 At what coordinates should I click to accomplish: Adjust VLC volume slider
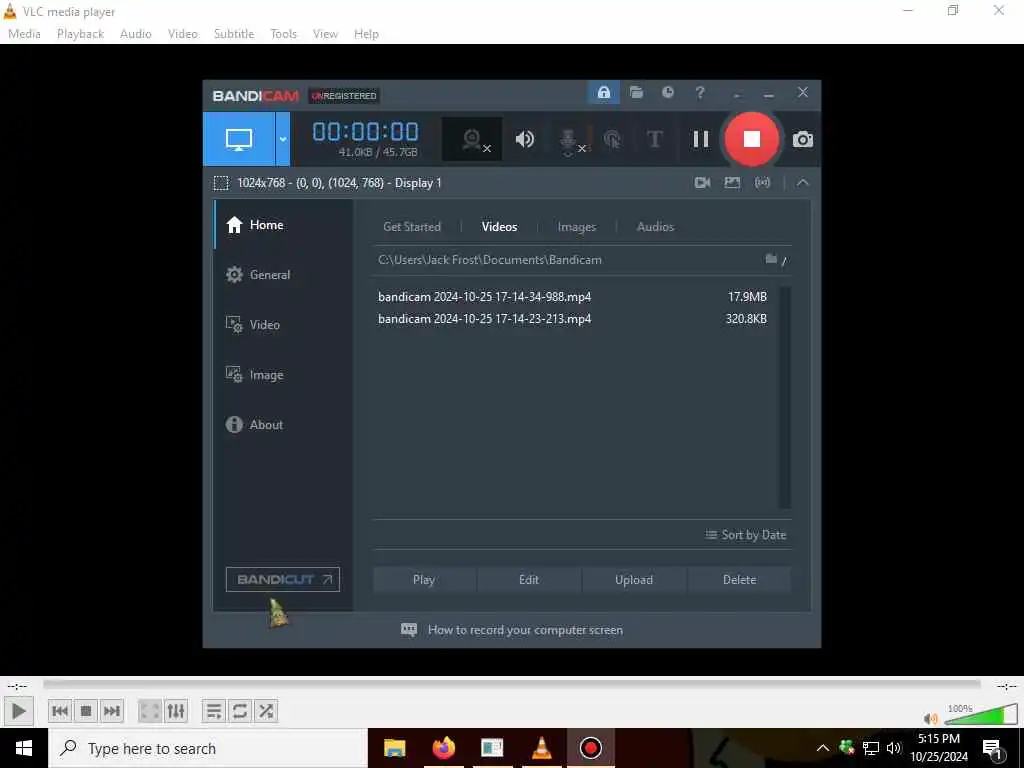[x=981, y=716]
